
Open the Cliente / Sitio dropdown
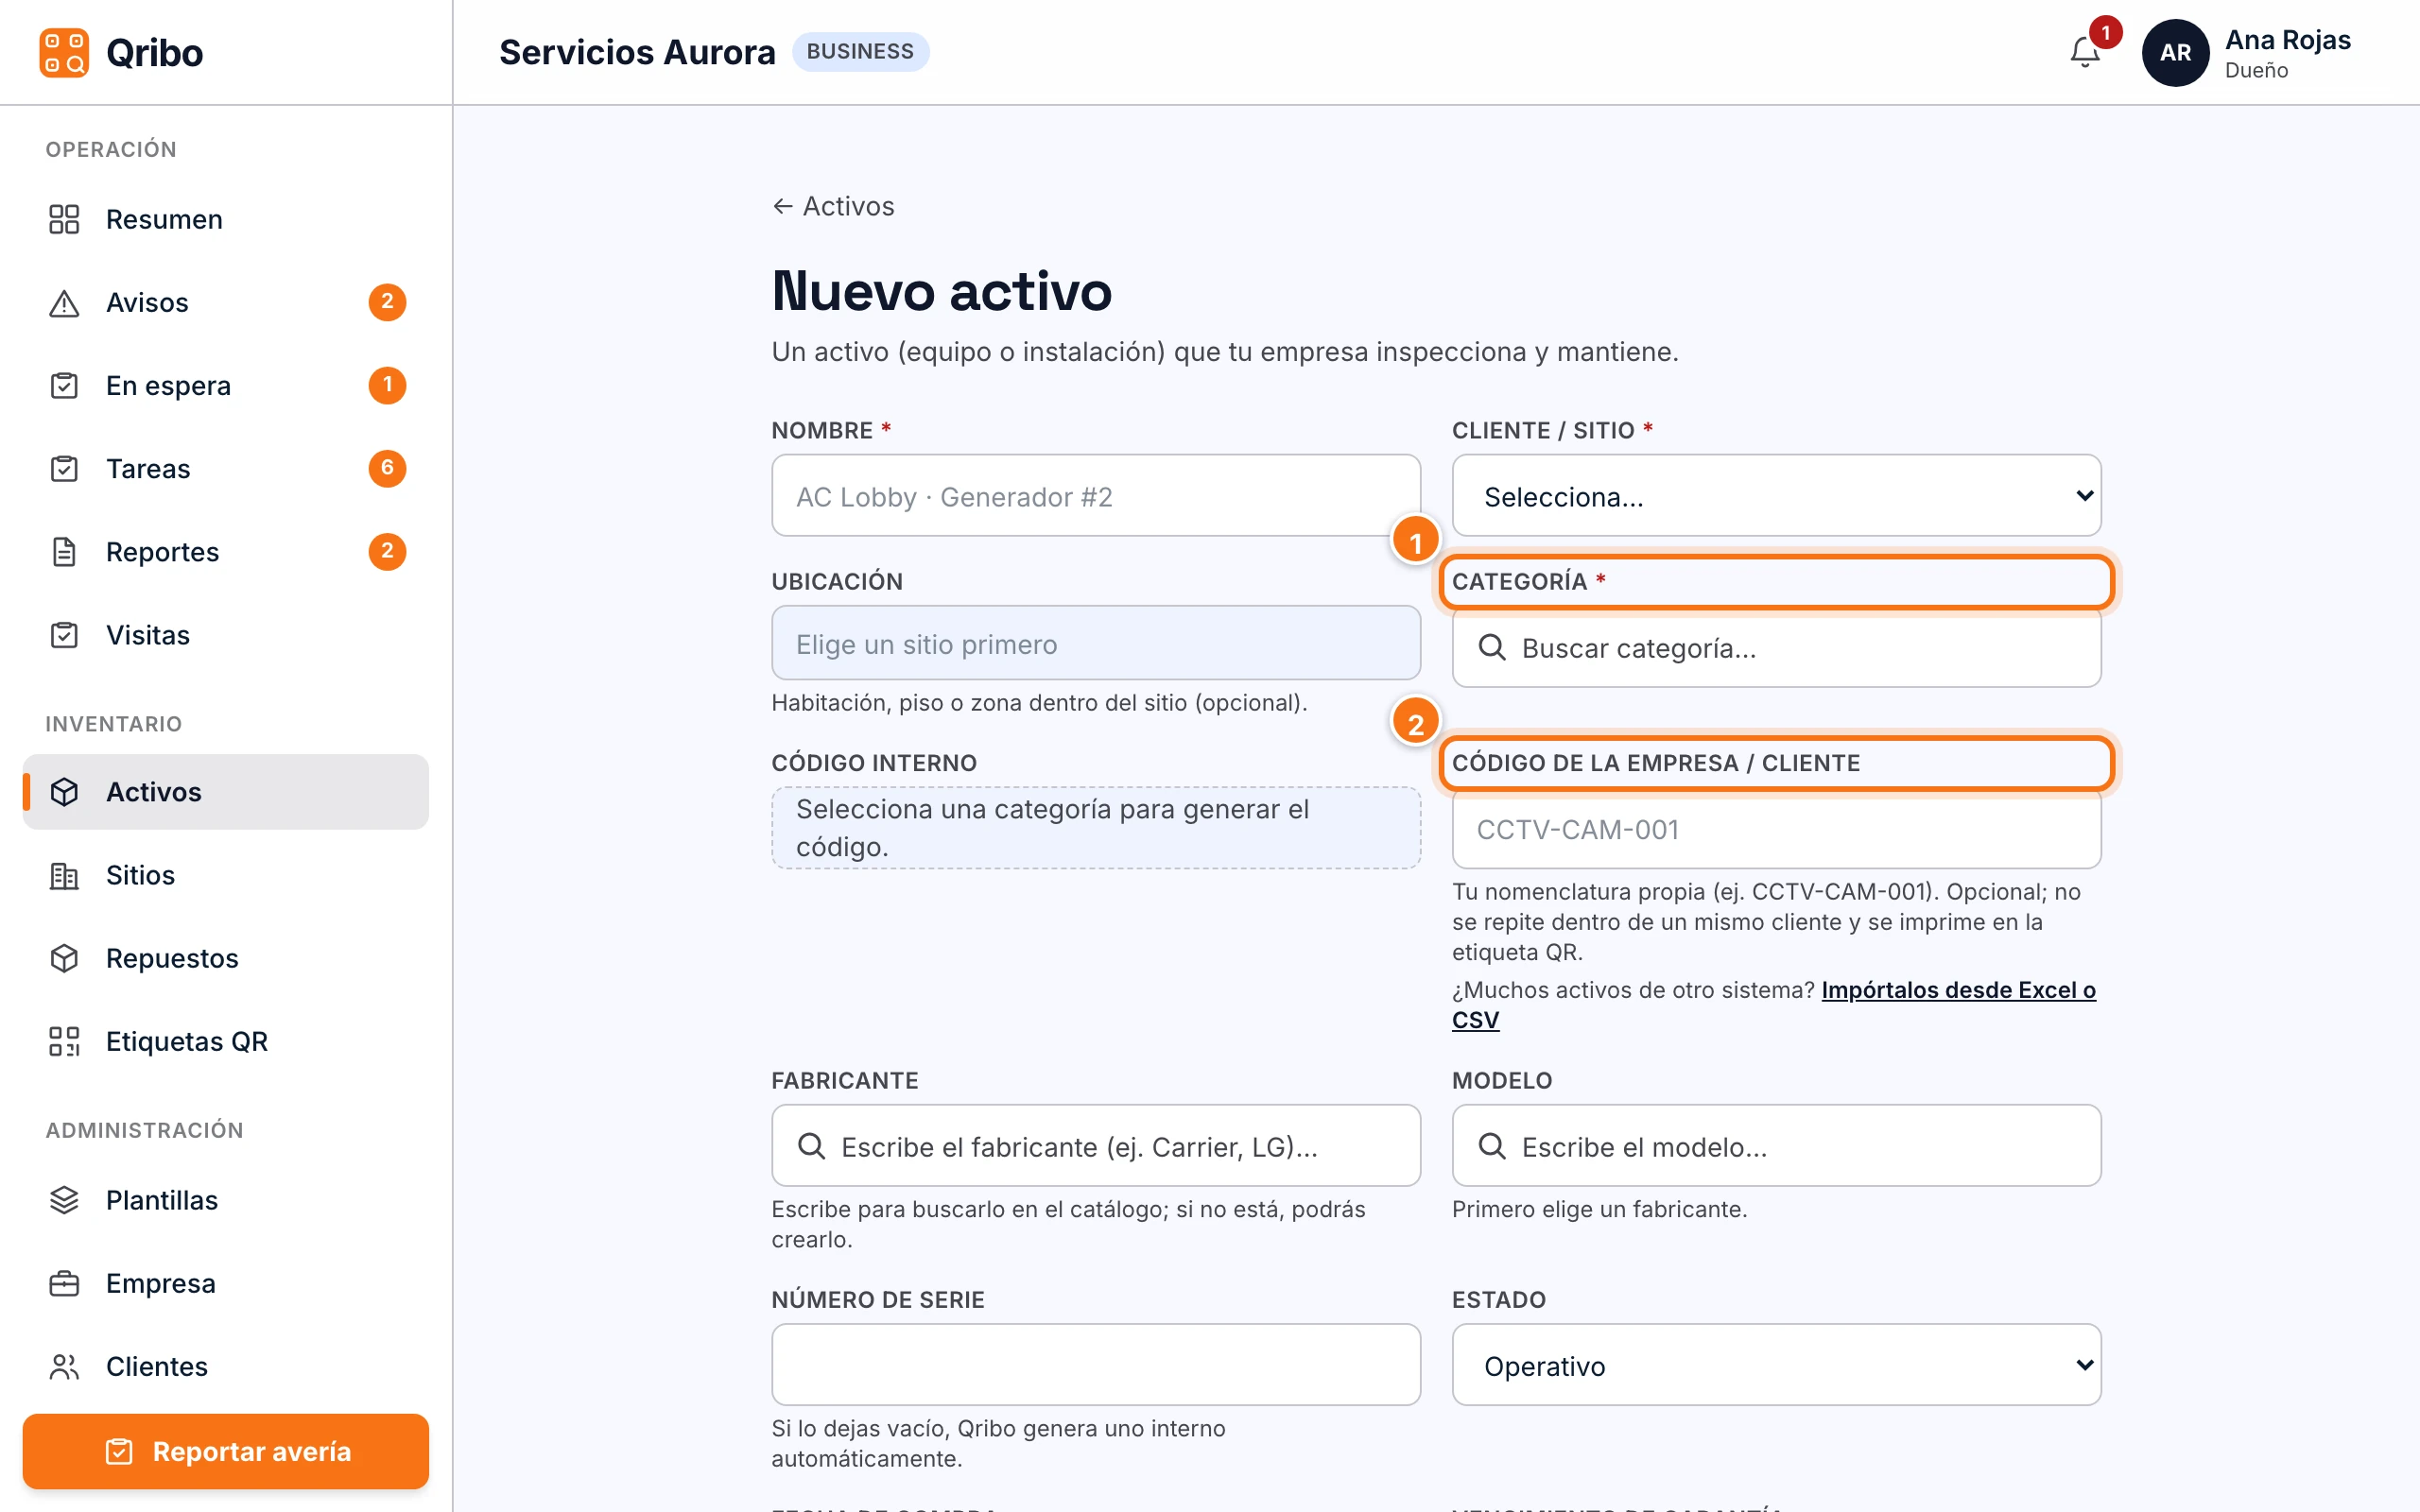(1776, 496)
